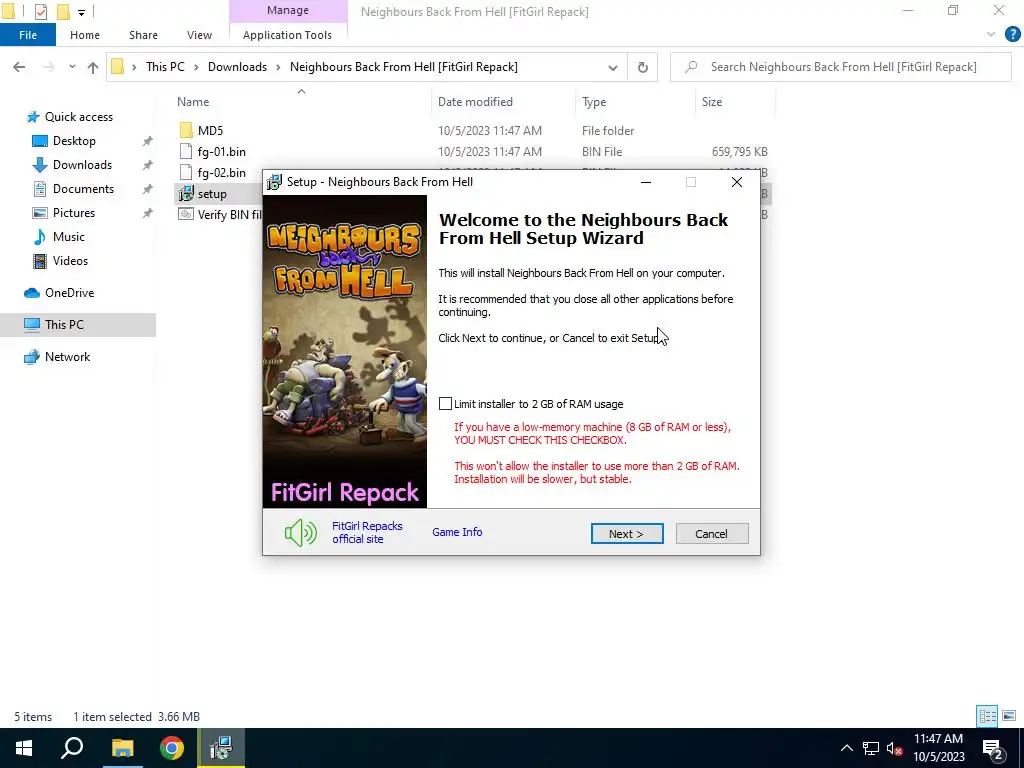Click the Pictures icon in sidebar
Image resolution: width=1024 pixels, height=768 pixels.
point(40,213)
